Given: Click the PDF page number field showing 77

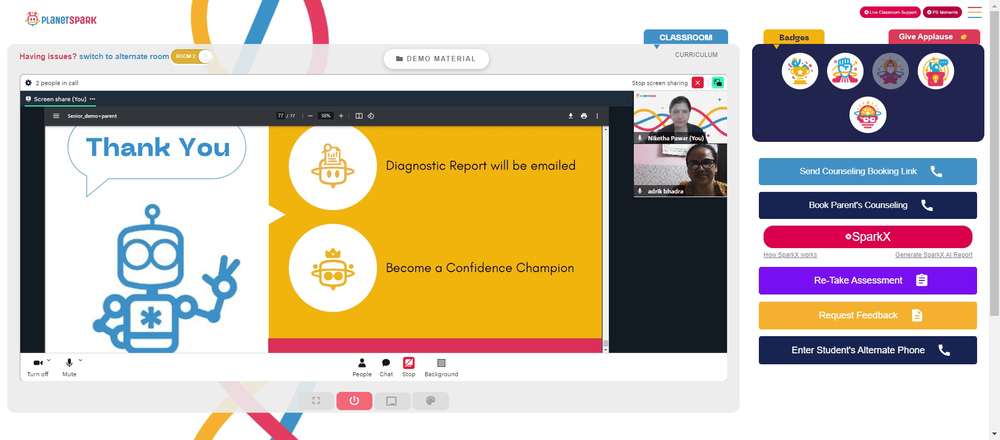Looking at the screenshot, I should pos(281,116).
